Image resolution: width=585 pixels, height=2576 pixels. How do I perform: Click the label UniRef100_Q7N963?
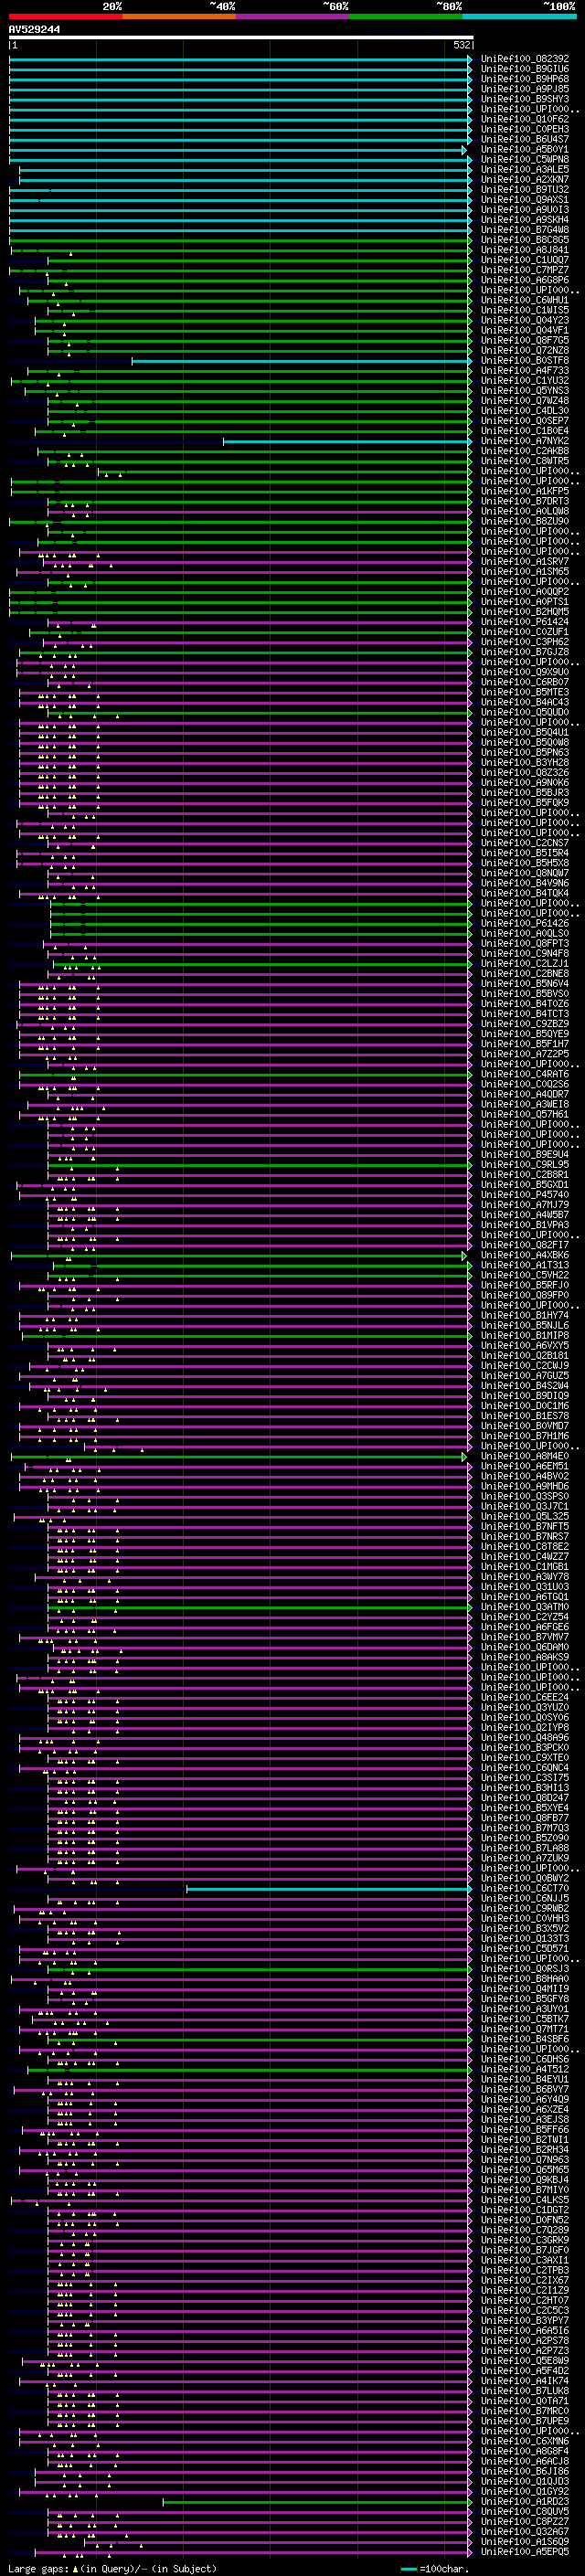tap(525, 2160)
